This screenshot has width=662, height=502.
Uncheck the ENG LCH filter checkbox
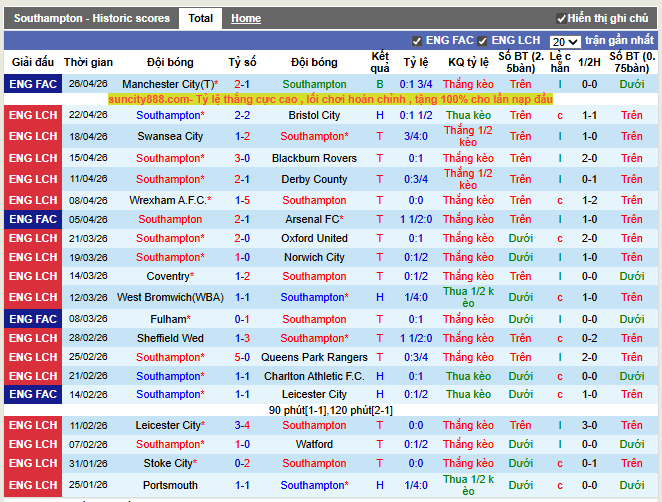[483, 41]
